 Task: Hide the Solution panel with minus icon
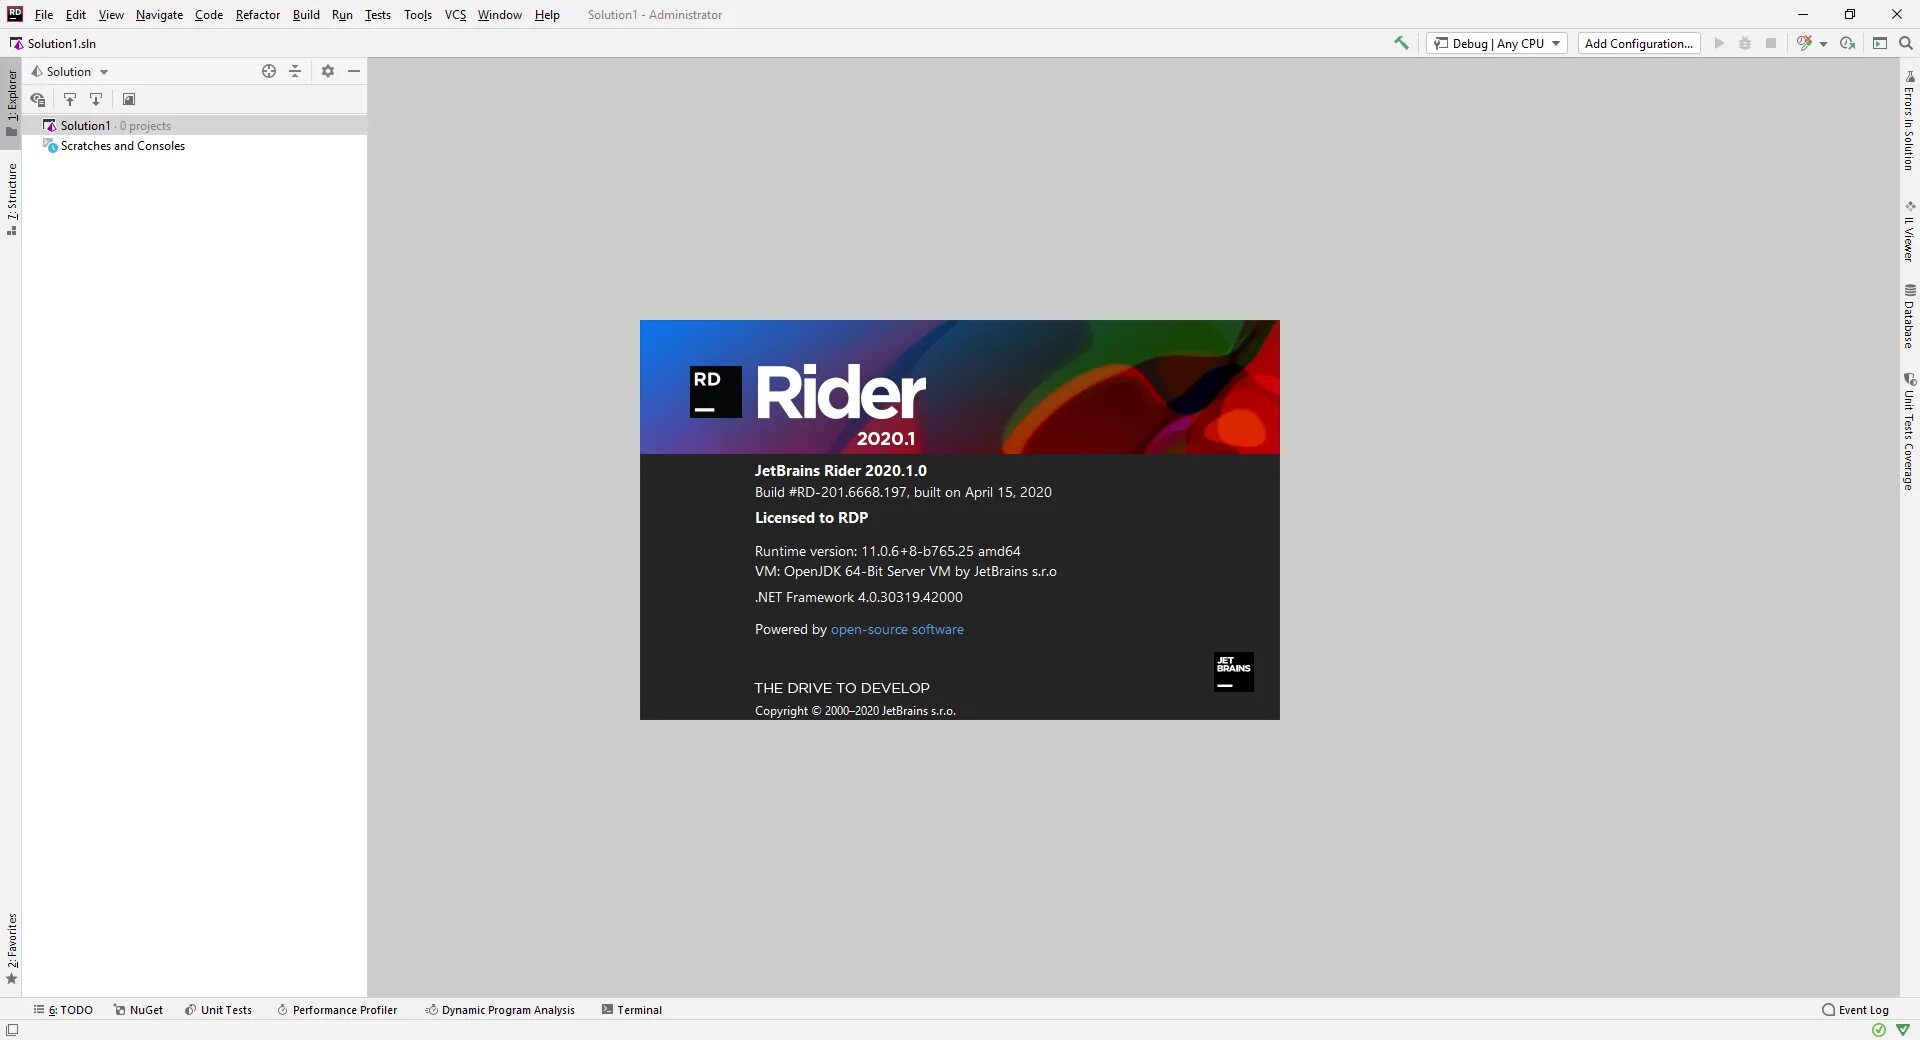[x=354, y=71]
